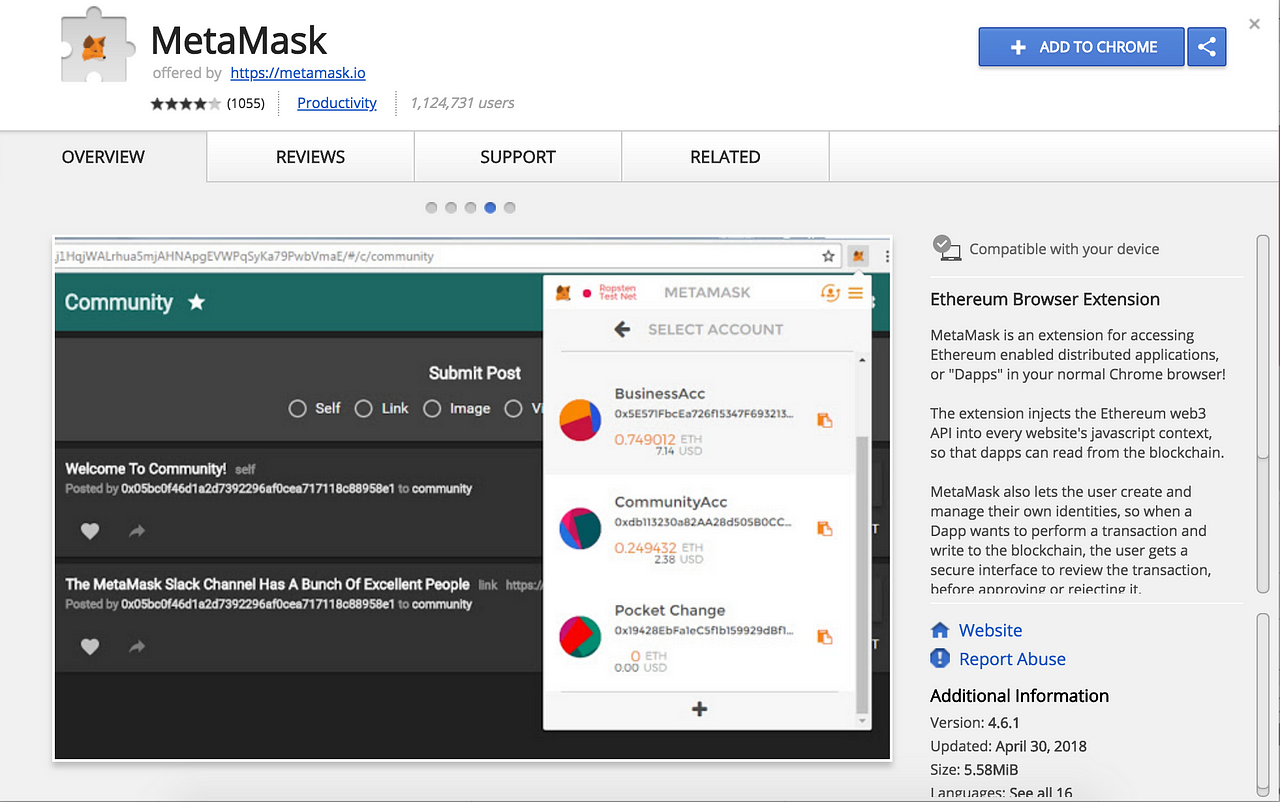Viewport: 1280px width, 802px height.
Task: Click the popup scrollbar down arrow
Action: click(x=862, y=720)
